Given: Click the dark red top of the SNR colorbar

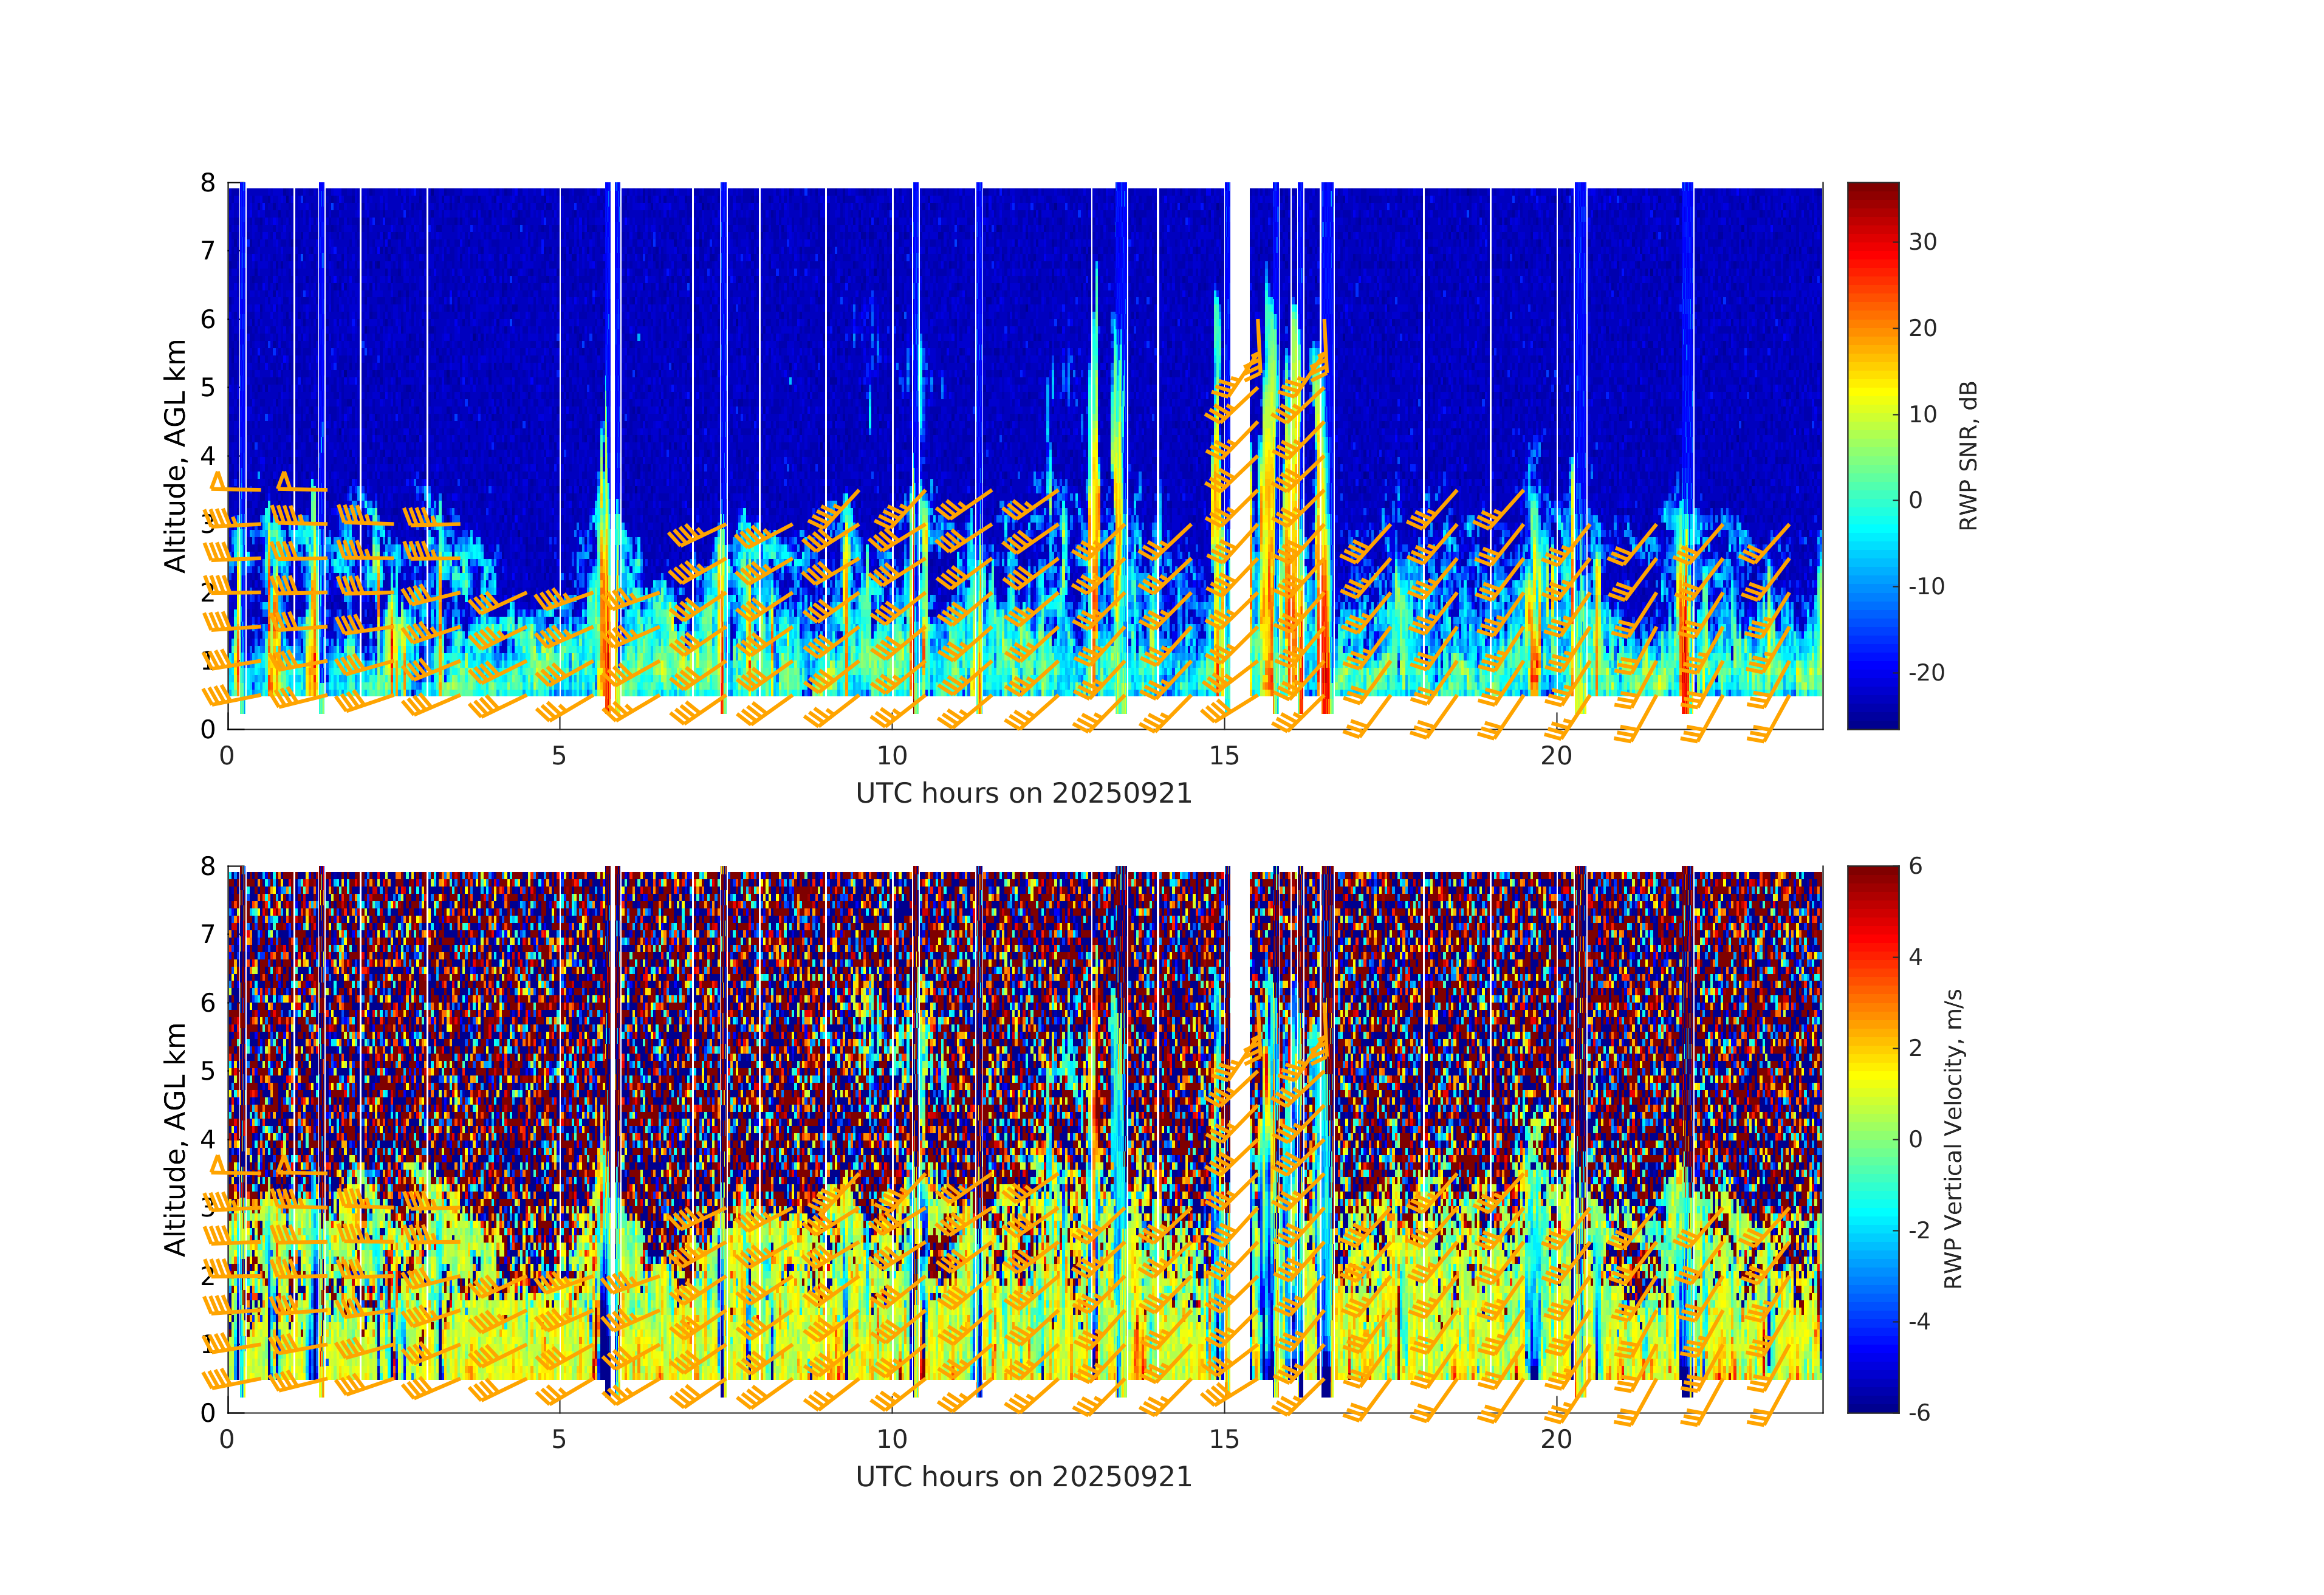Looking at the screenshot, I should click(1872, 190).
